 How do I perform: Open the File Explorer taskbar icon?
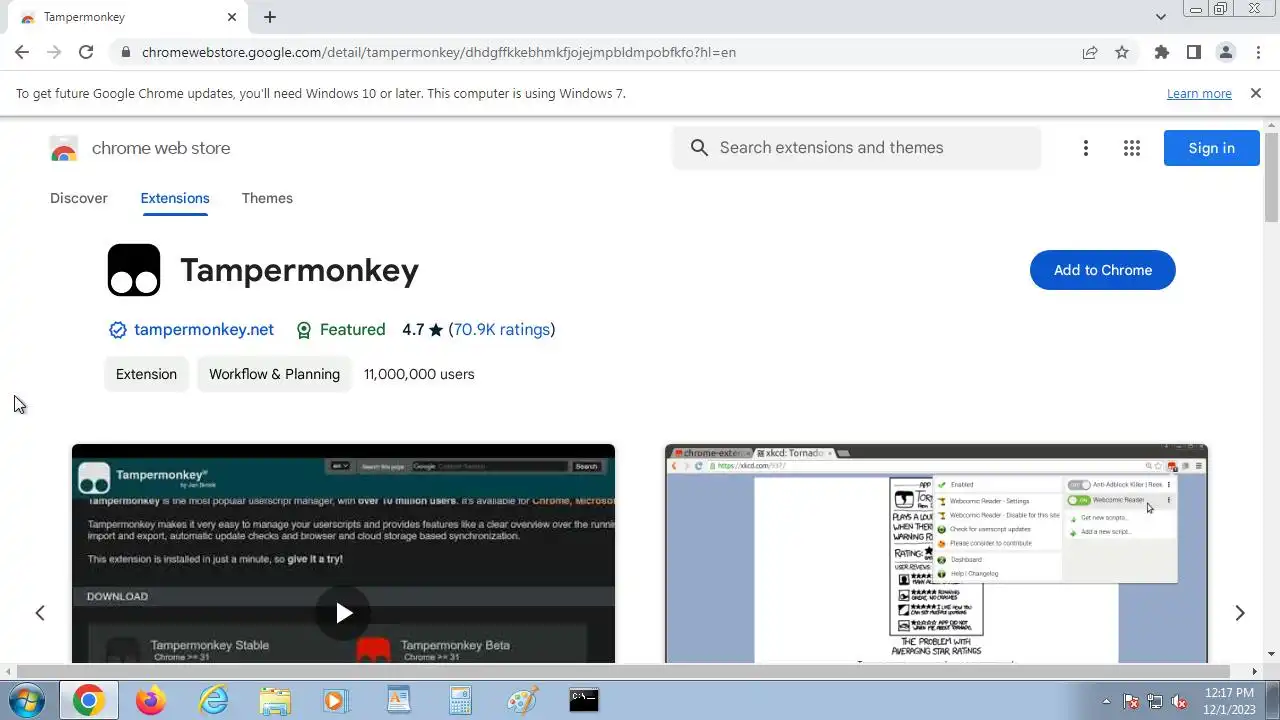click(x=275, y=700)
